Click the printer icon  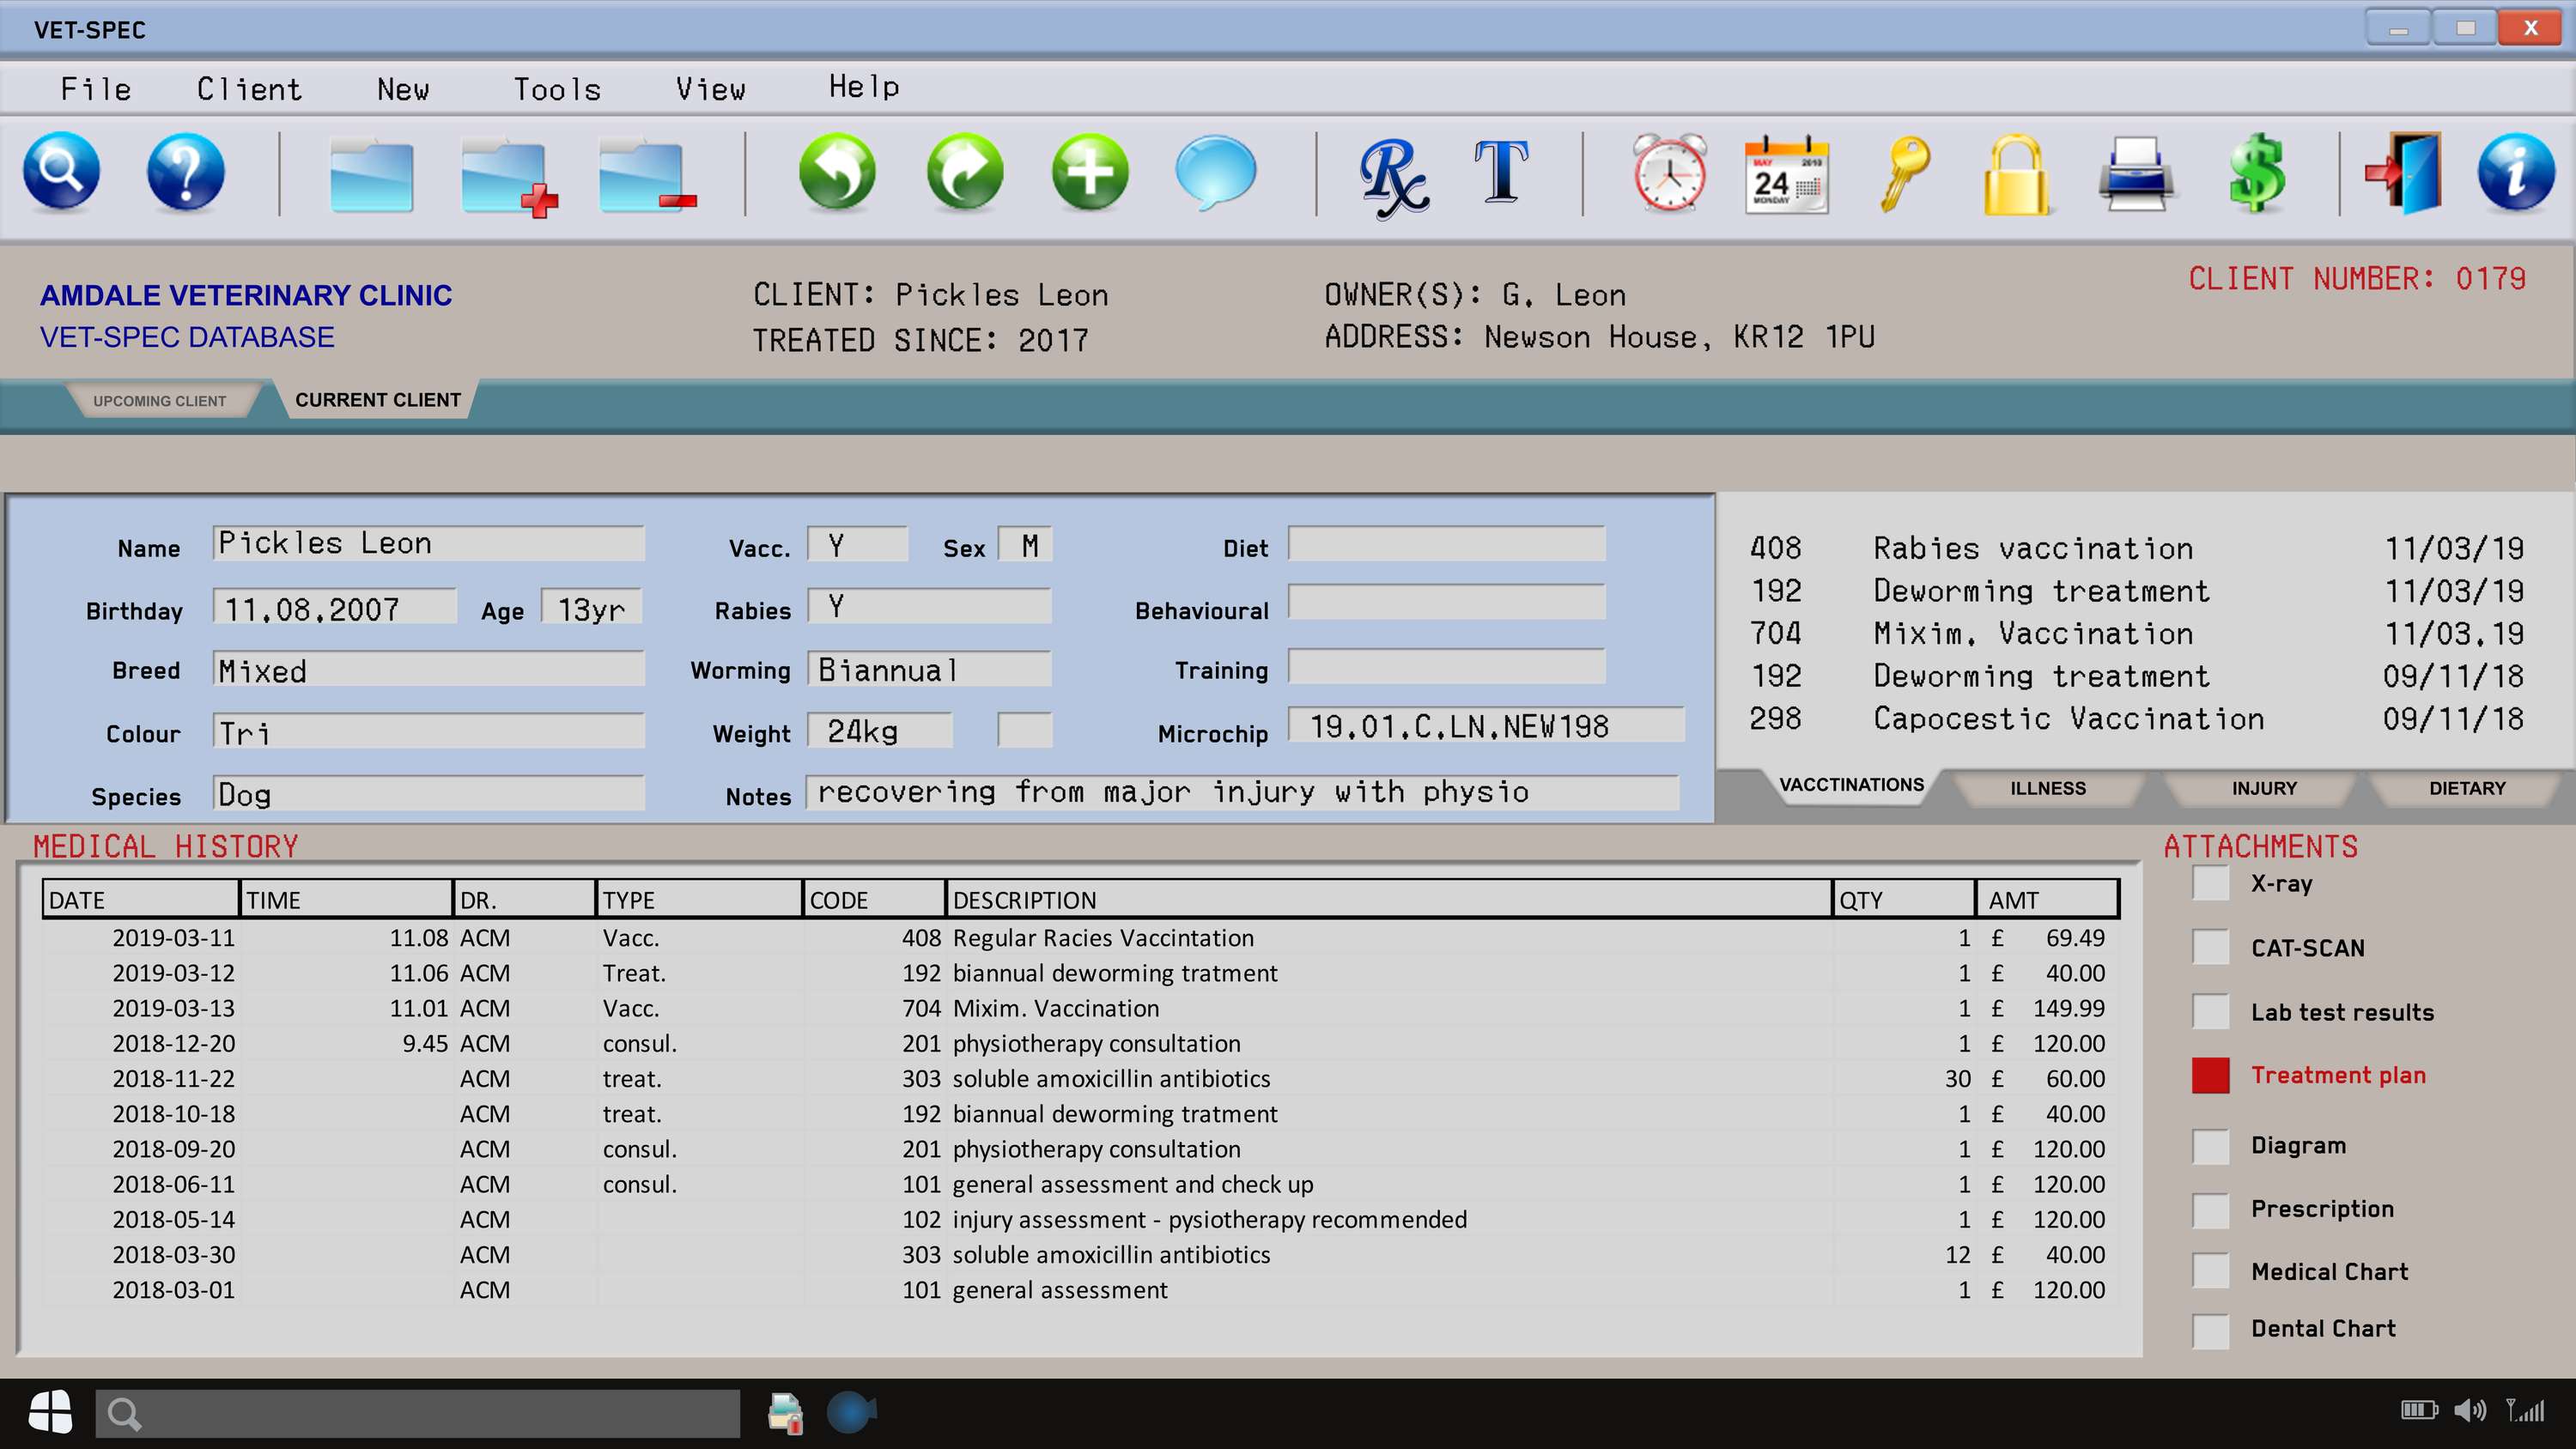coord(2136,174)
